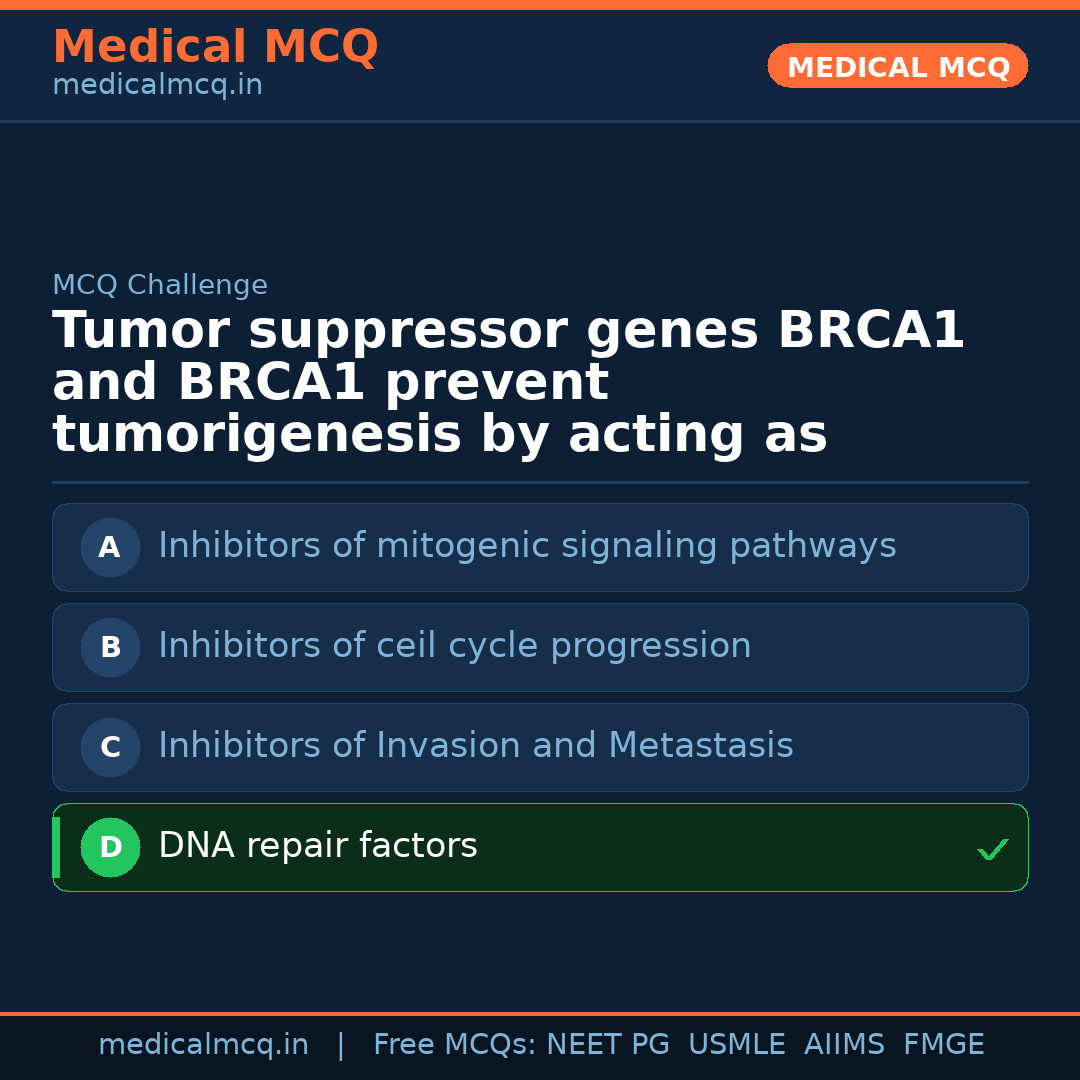Click the green checkmark icon on option D
Screen dimensions: 1080x1080
coord(992,849)
